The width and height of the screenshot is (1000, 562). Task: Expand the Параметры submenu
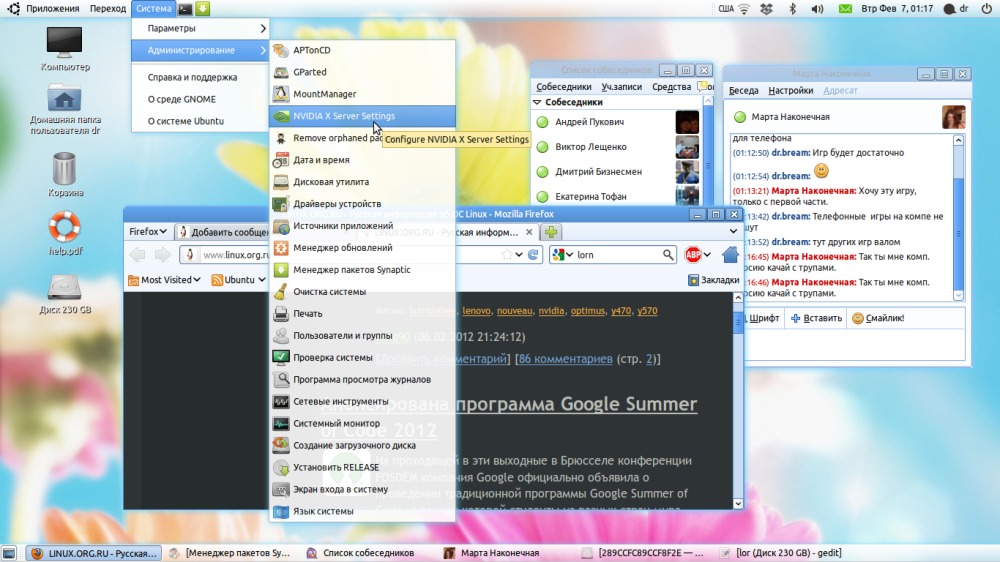coord(200,28)
